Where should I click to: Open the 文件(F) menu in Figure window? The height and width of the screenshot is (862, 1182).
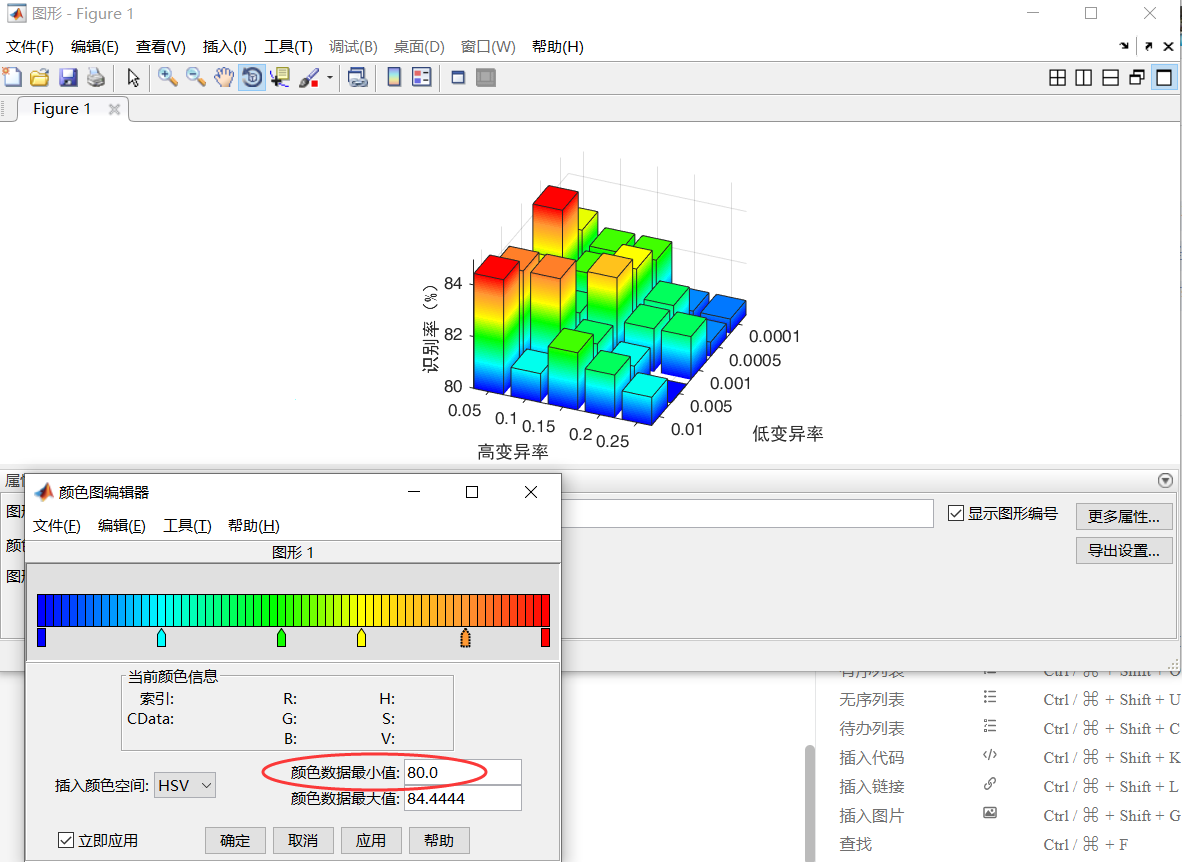point(30,47)
